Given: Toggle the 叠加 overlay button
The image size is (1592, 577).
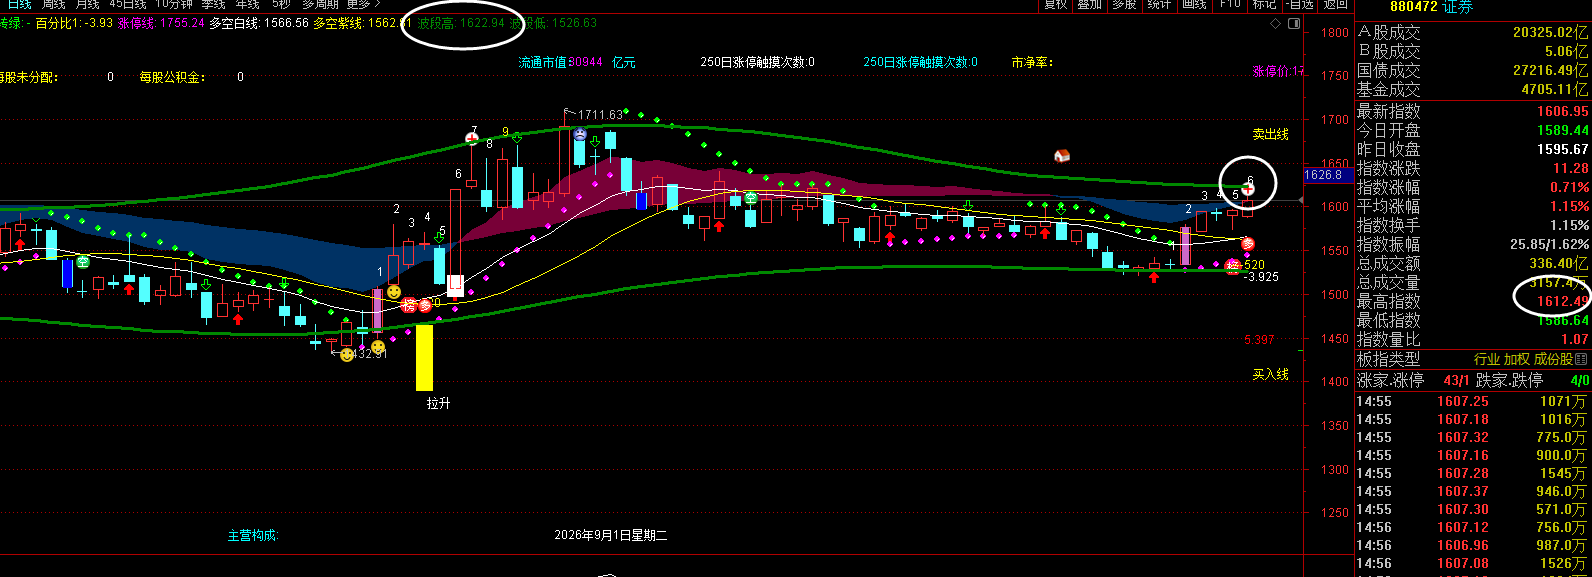Looking at the screenshot, I should point(1090,4).
